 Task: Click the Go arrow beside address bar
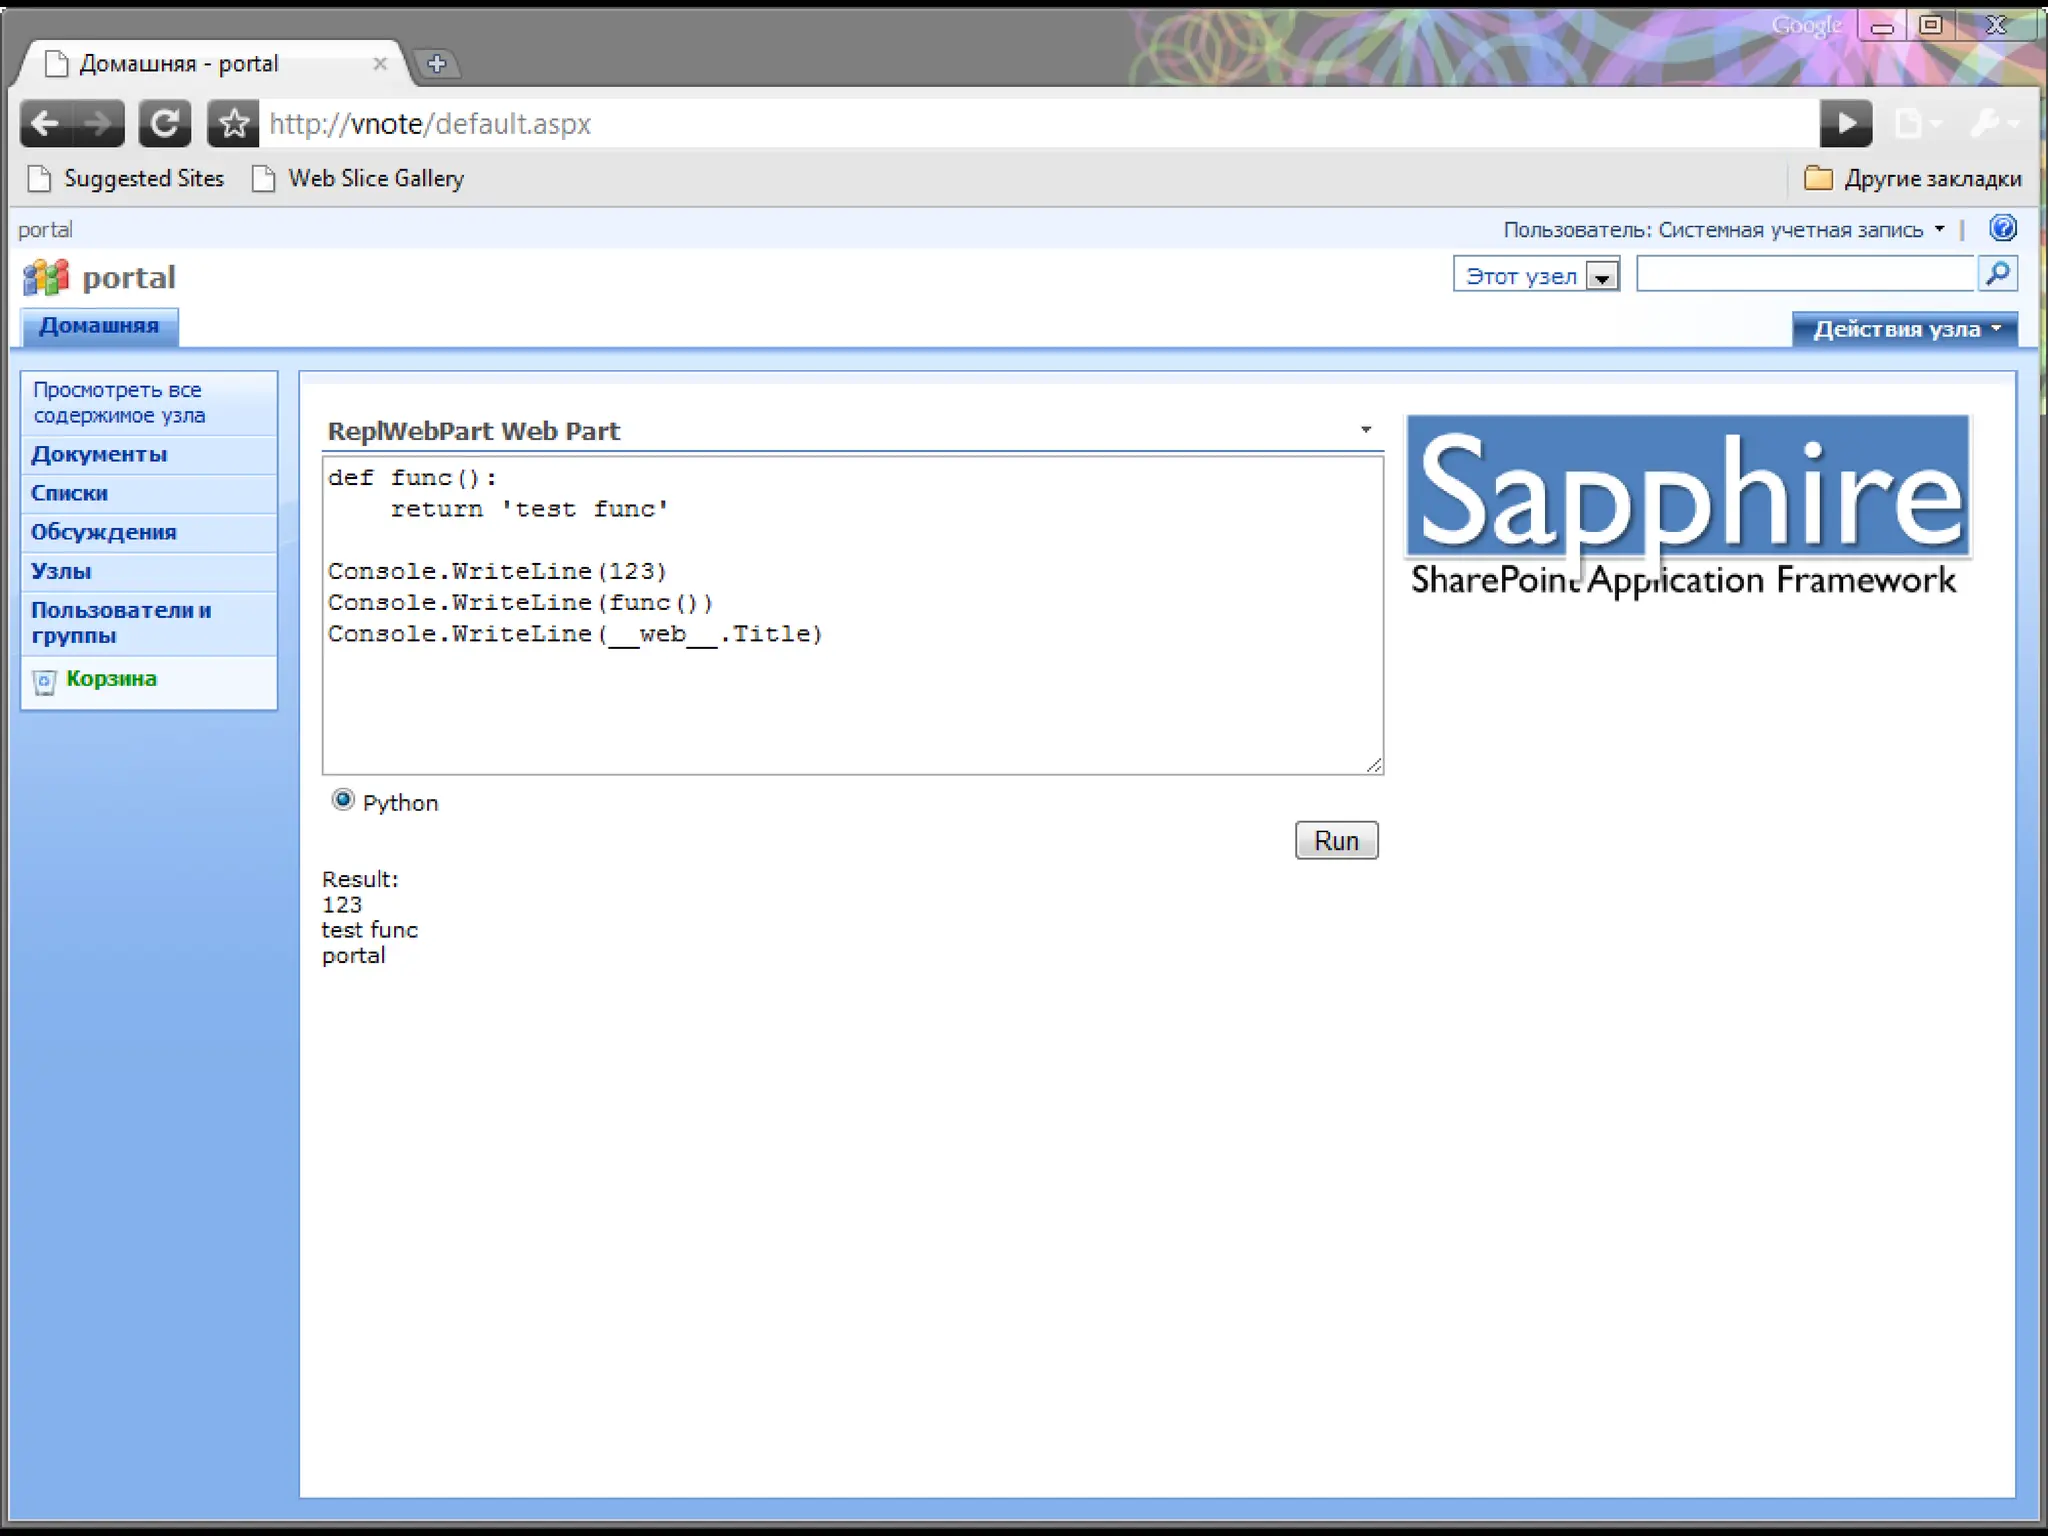1845,124
